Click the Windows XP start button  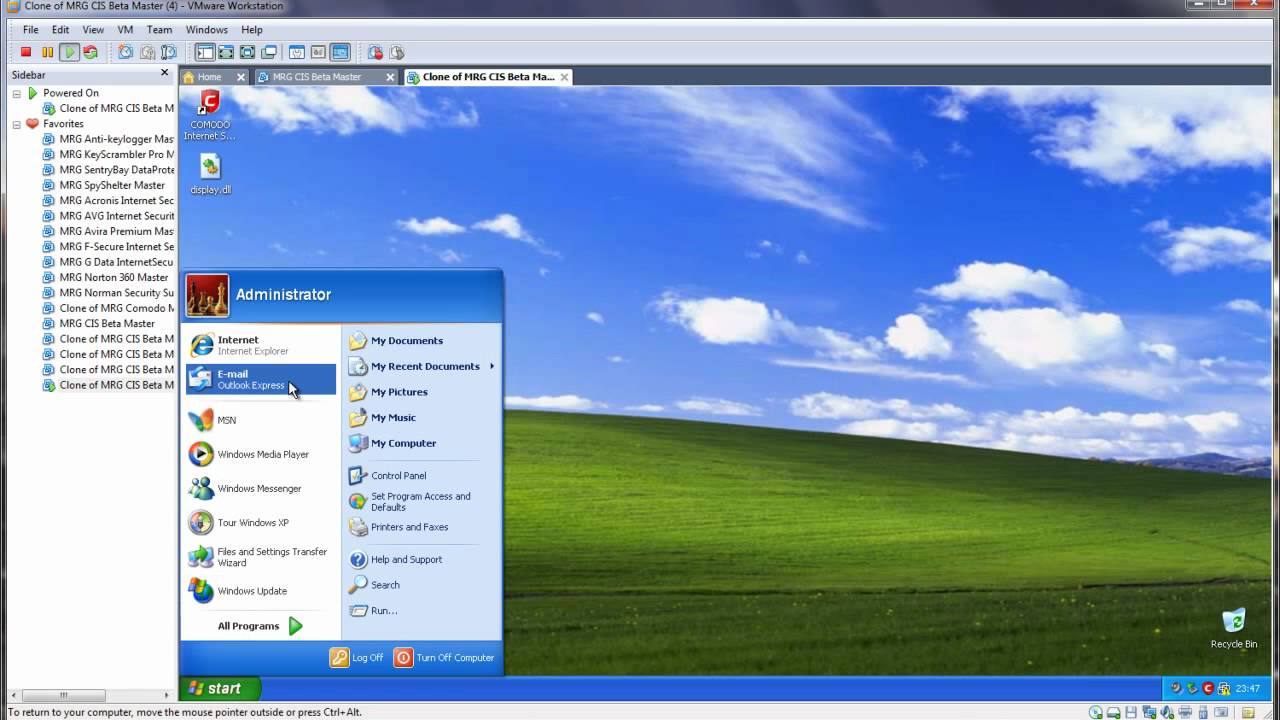[221, 688]
